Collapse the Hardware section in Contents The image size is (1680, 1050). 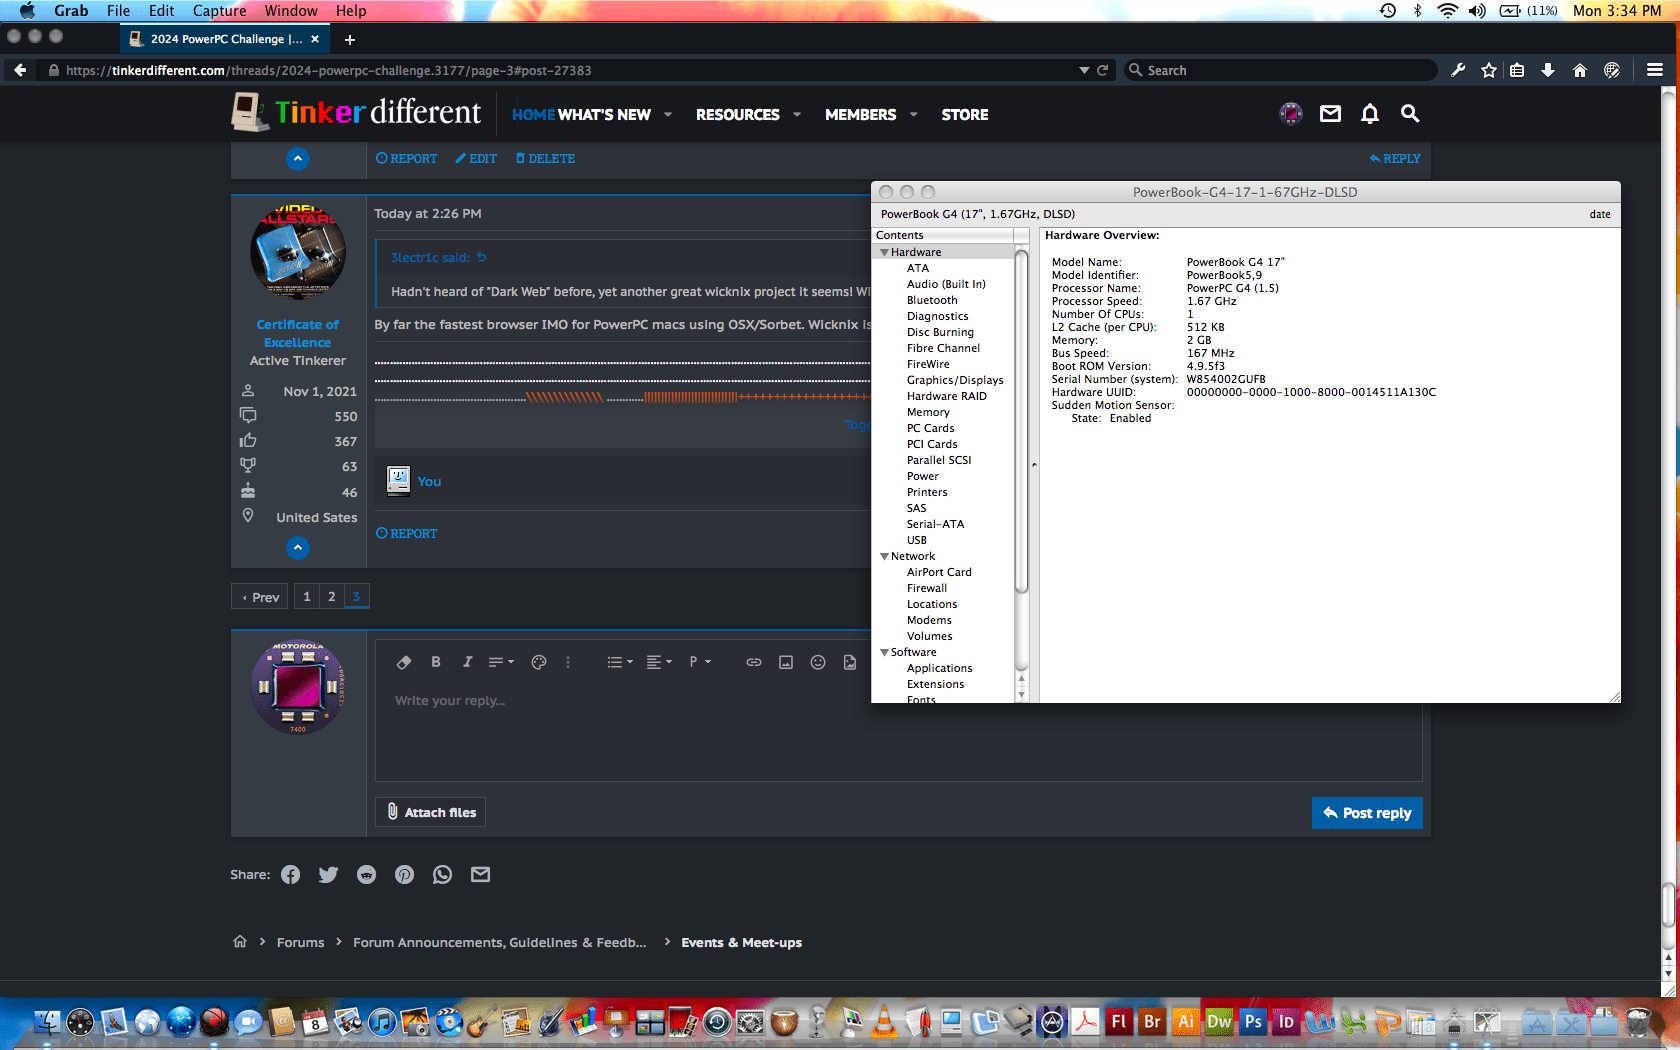click(x=884, y=252)
